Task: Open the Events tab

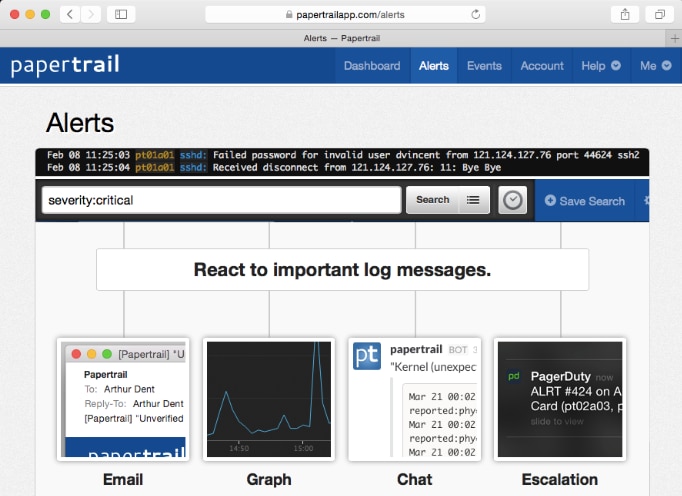Action: coord(484,66)
